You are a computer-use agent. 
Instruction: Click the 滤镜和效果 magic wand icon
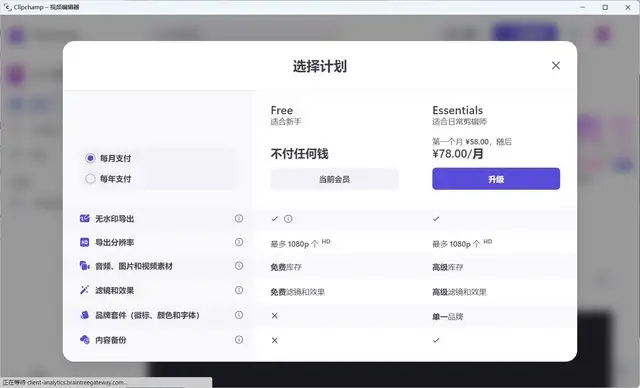coord(84,290)
